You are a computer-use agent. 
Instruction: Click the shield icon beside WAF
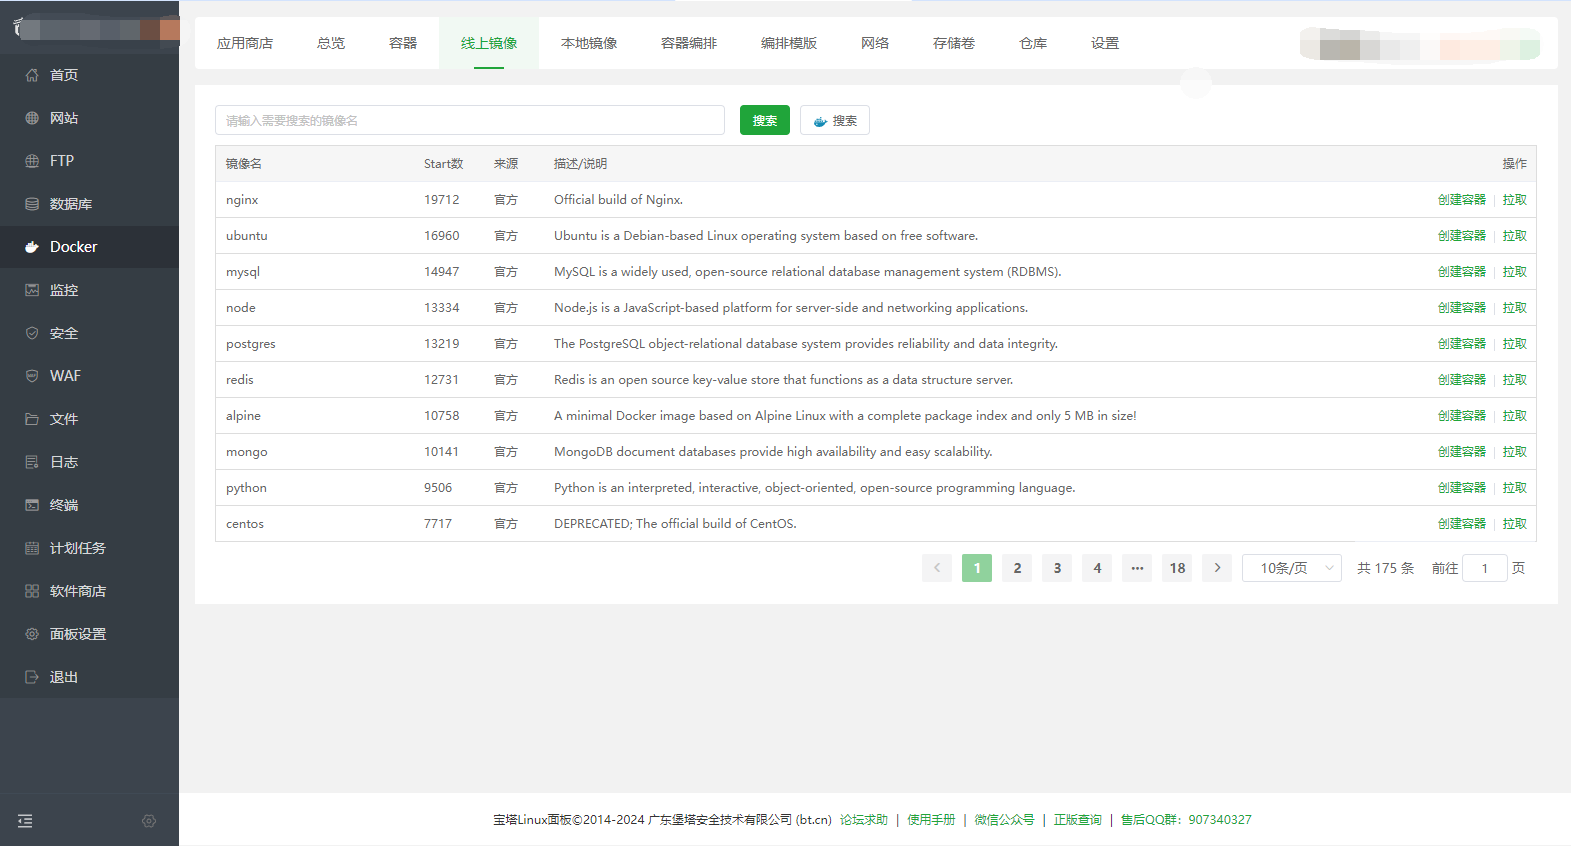point(32,376)
